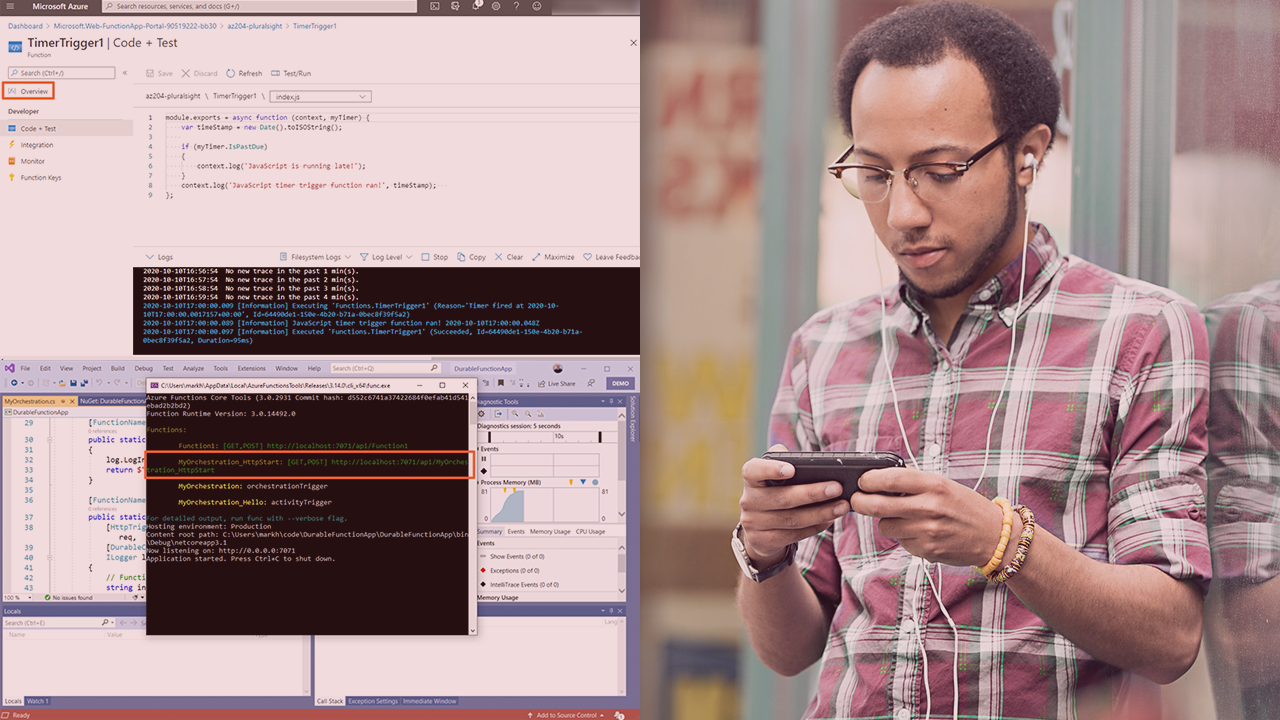
Task: Collapse the sidebar with the double chevron
Action: click(125, 73)
